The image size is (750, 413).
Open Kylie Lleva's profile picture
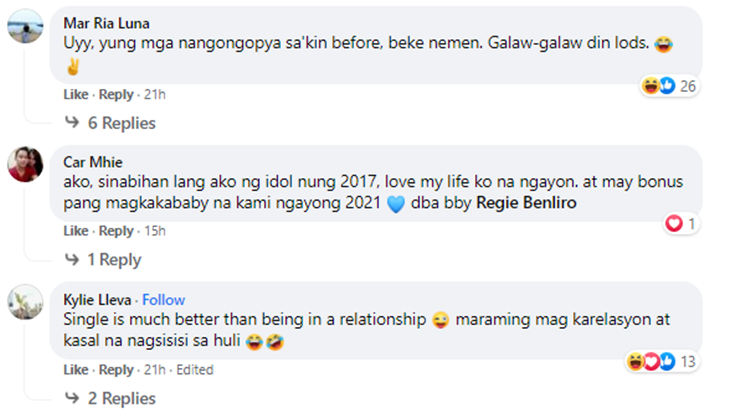(25, 303)
